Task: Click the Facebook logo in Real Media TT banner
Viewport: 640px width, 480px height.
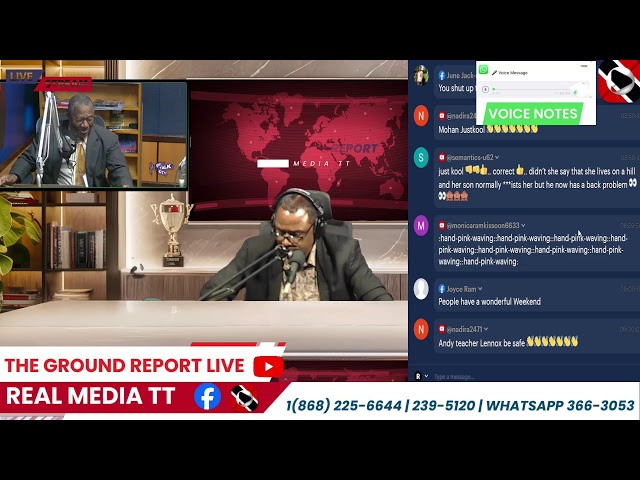Action: pos(207,396)
